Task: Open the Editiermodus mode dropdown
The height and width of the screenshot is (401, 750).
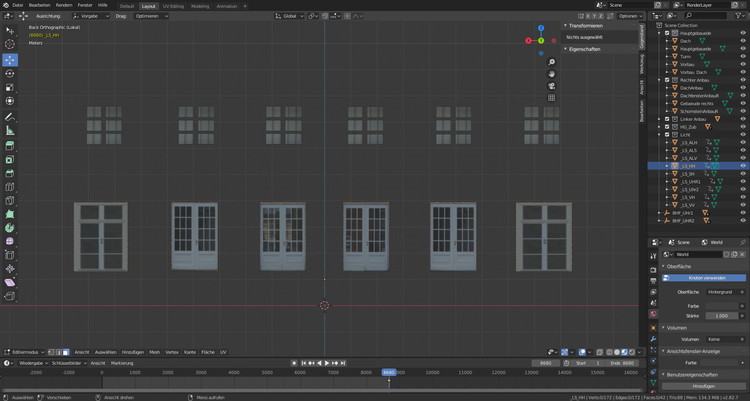Action: pos(24,352)
